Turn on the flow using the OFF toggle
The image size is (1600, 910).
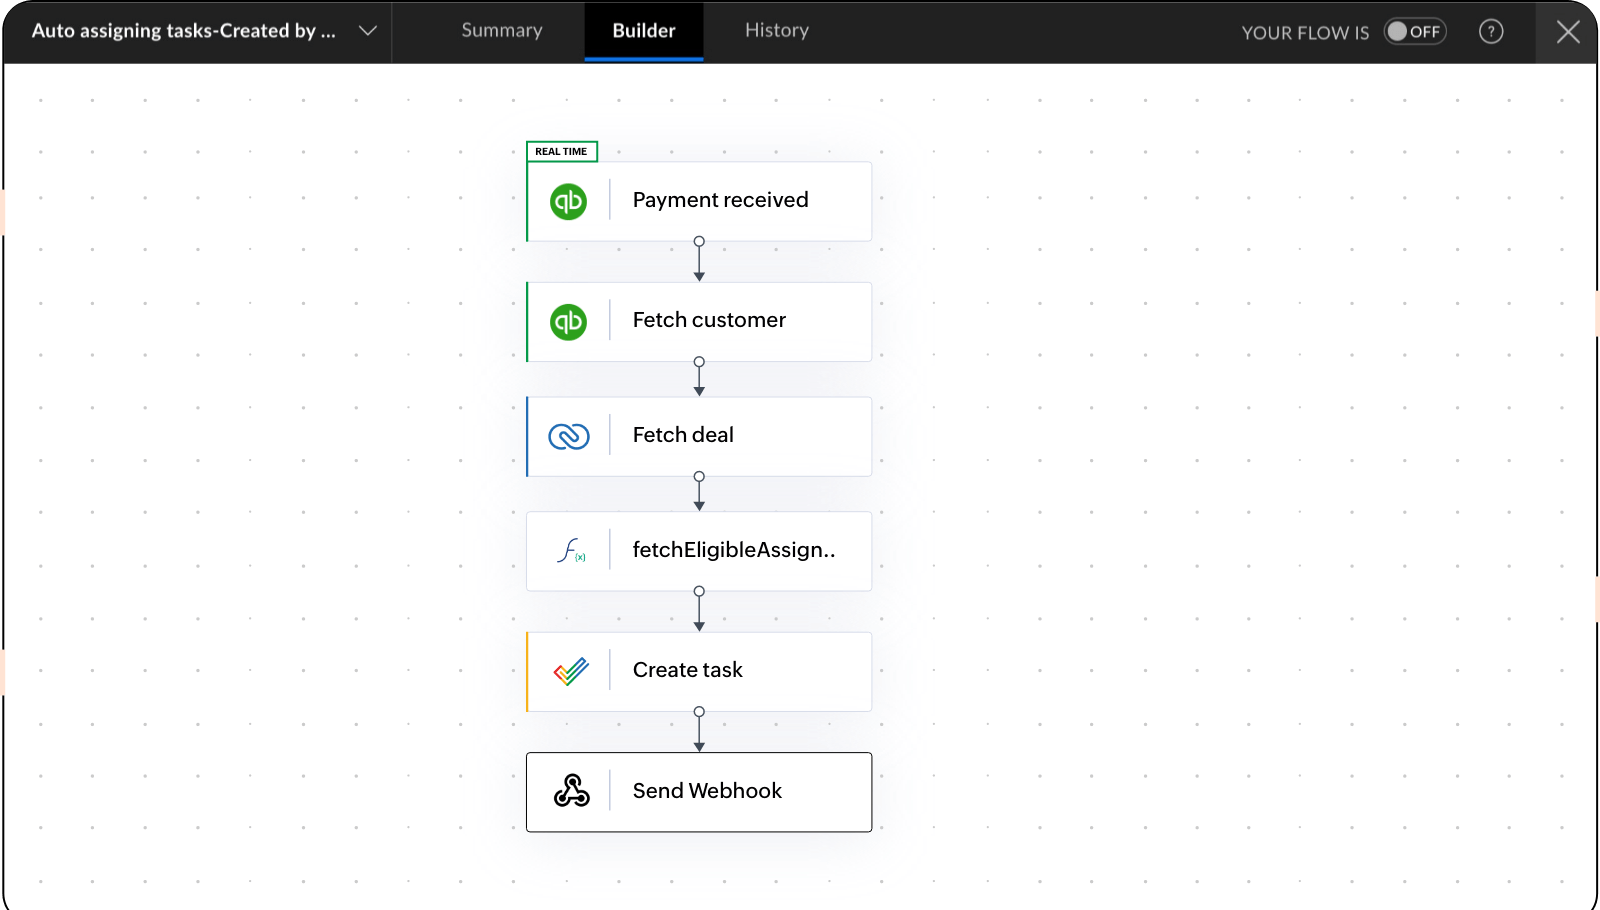click(x=1415, y=31)
